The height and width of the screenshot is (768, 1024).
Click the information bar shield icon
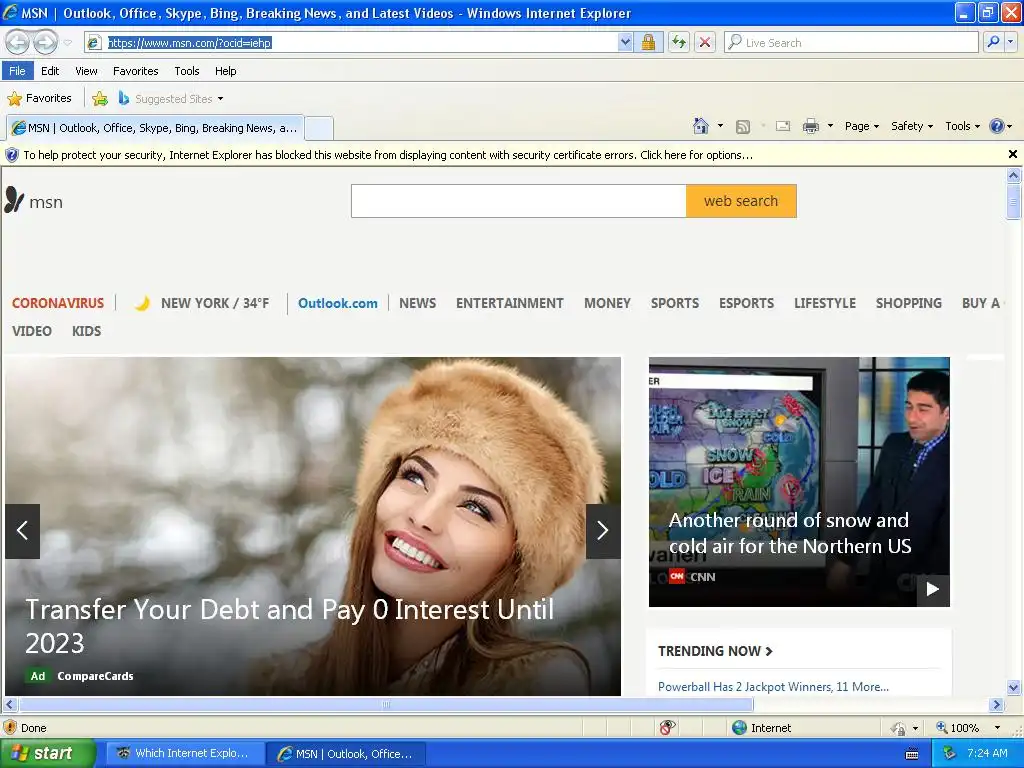12,155
